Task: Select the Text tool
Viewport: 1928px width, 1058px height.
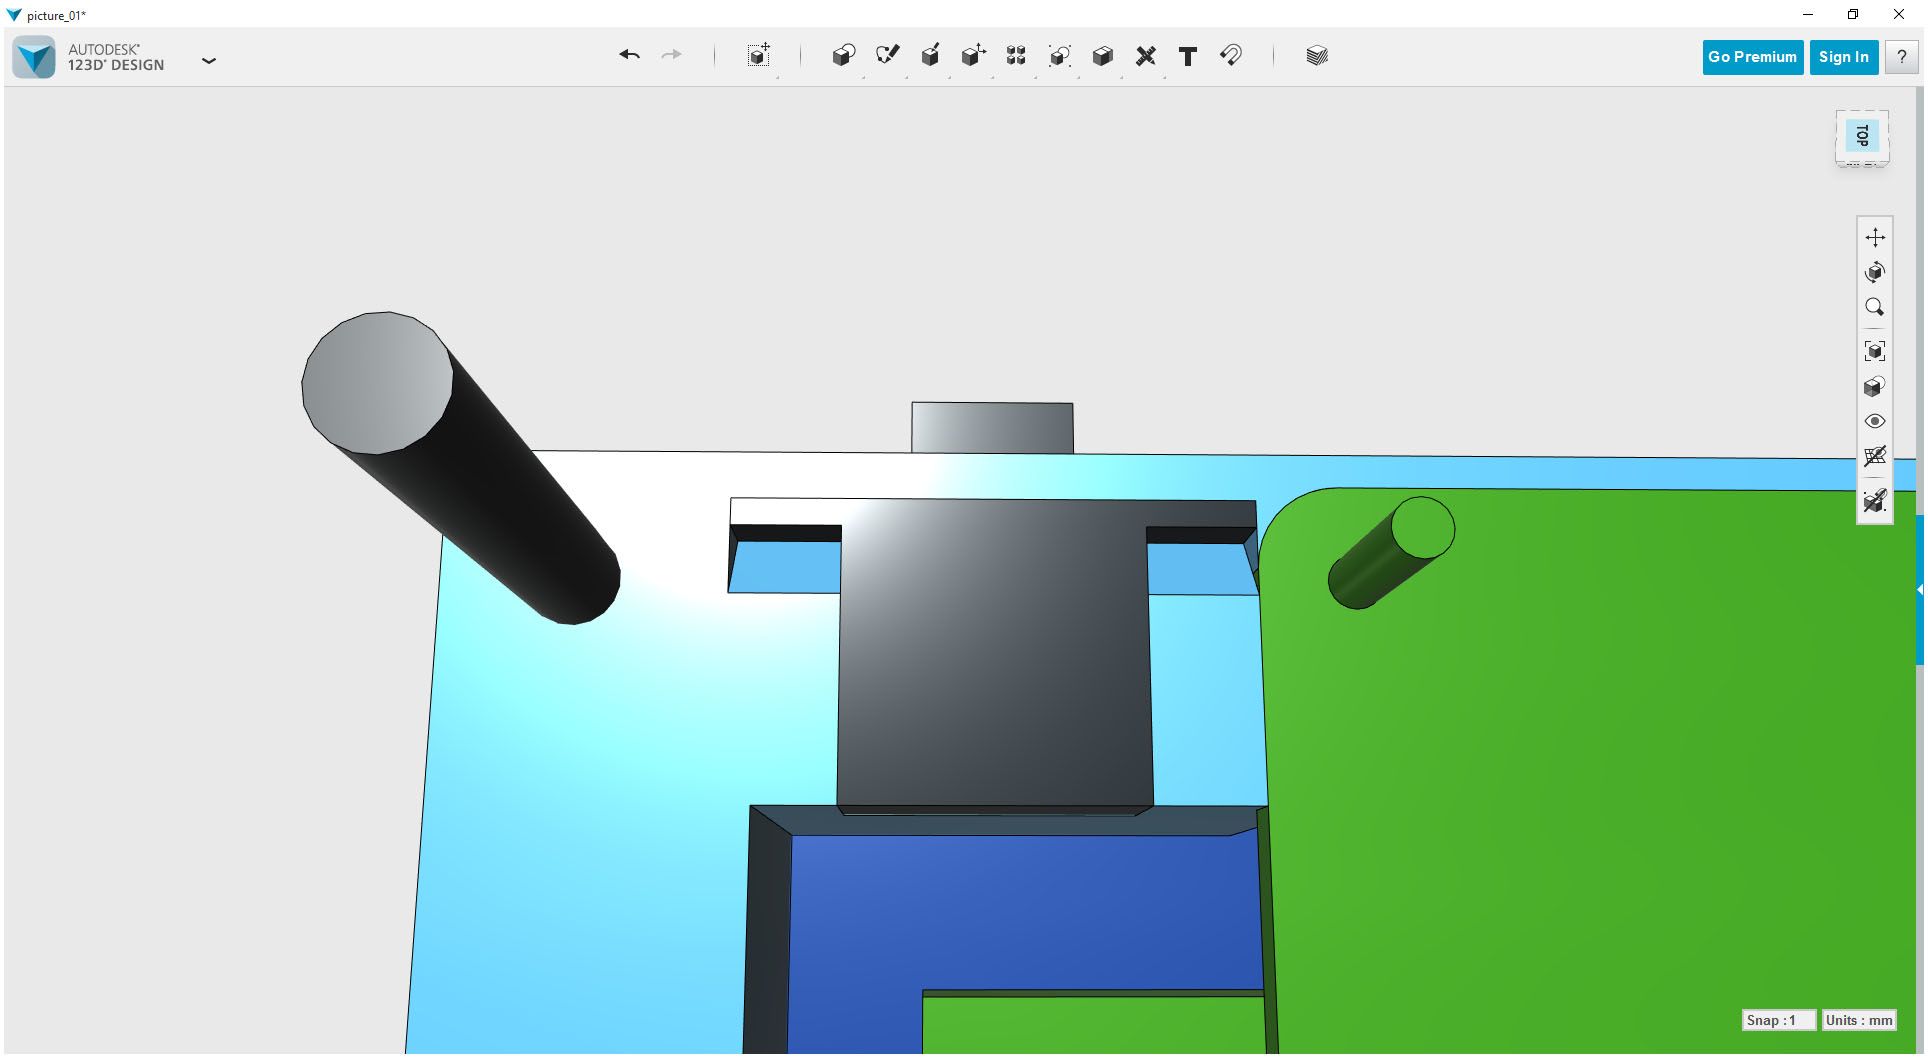Action: [1188, 56]
